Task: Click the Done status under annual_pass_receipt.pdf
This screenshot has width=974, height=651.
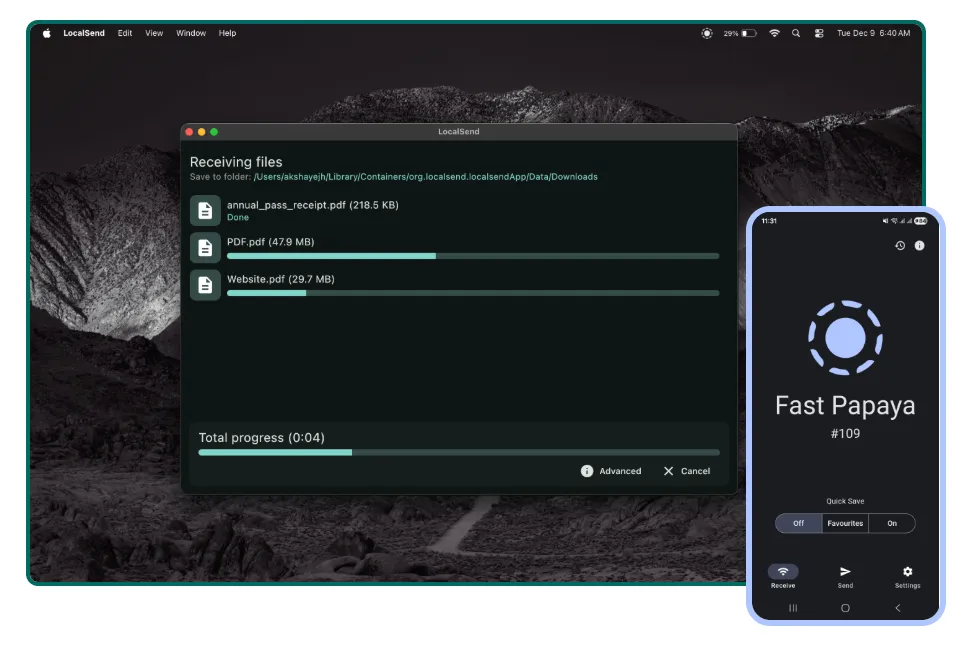Action: click(x=238, y=217)
